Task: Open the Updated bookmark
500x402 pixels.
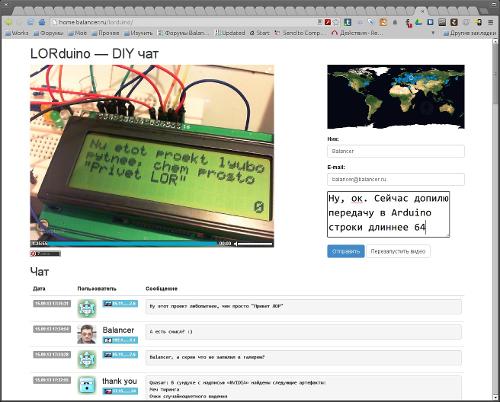Action: [230, 33]
